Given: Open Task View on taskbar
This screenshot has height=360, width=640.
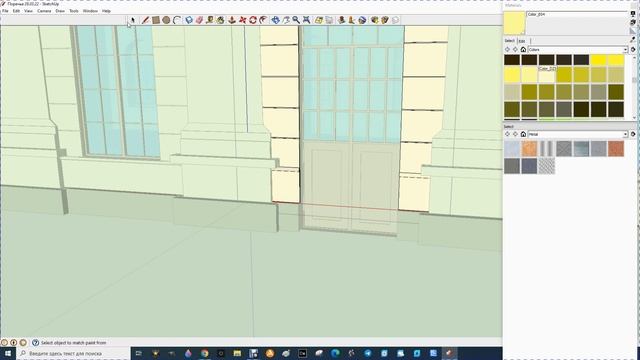Looking at the screenshot, I should click(x=139, y=353).
